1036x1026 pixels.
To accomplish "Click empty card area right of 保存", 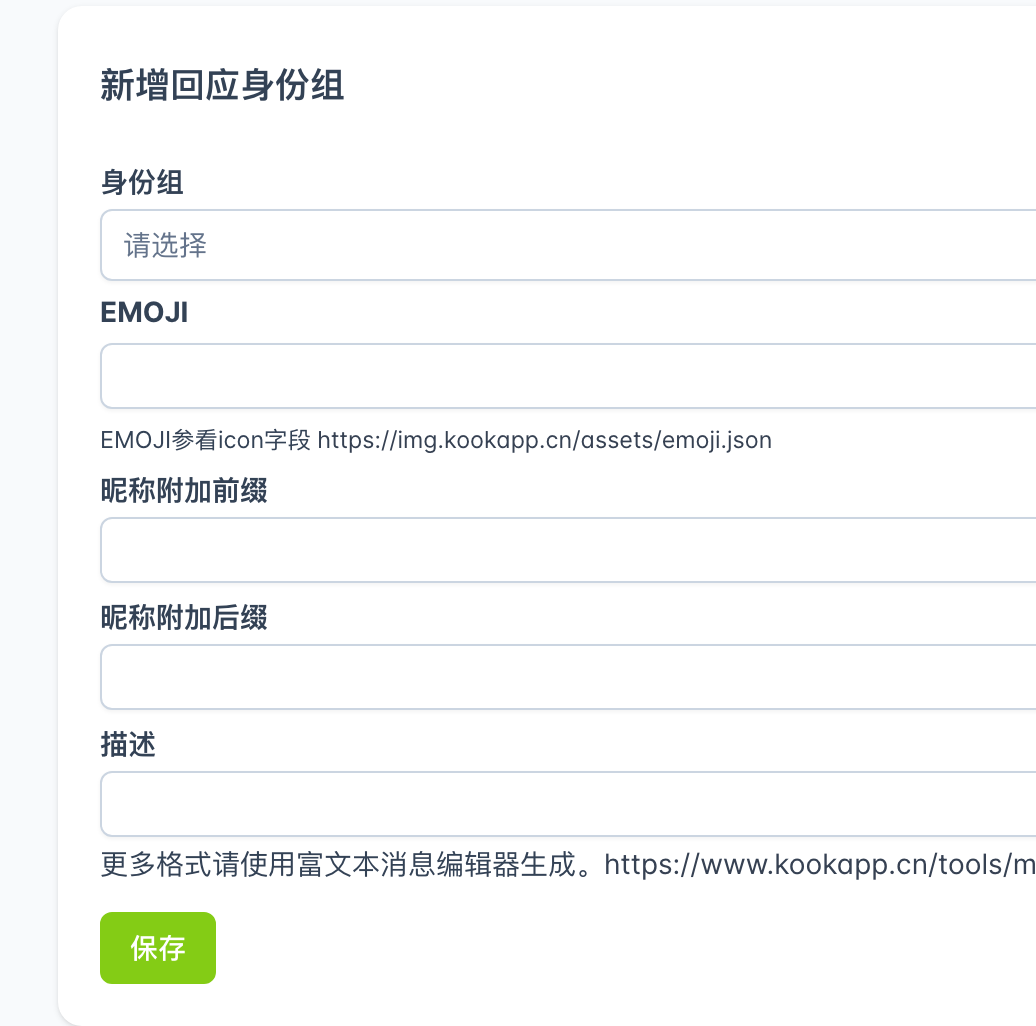I will [x=600, y=947].
